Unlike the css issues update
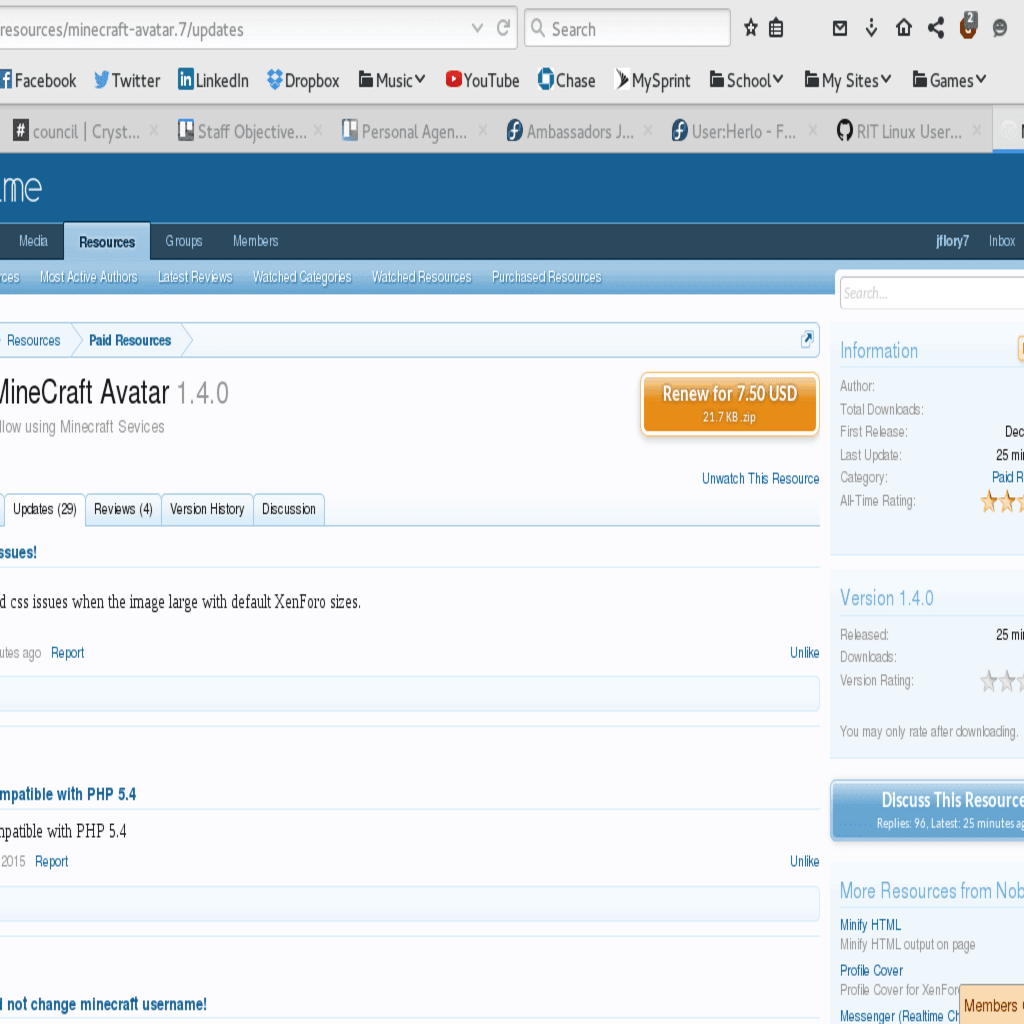The height and width of the screenshot is (1024, 1024). click(x=805, y=652)
